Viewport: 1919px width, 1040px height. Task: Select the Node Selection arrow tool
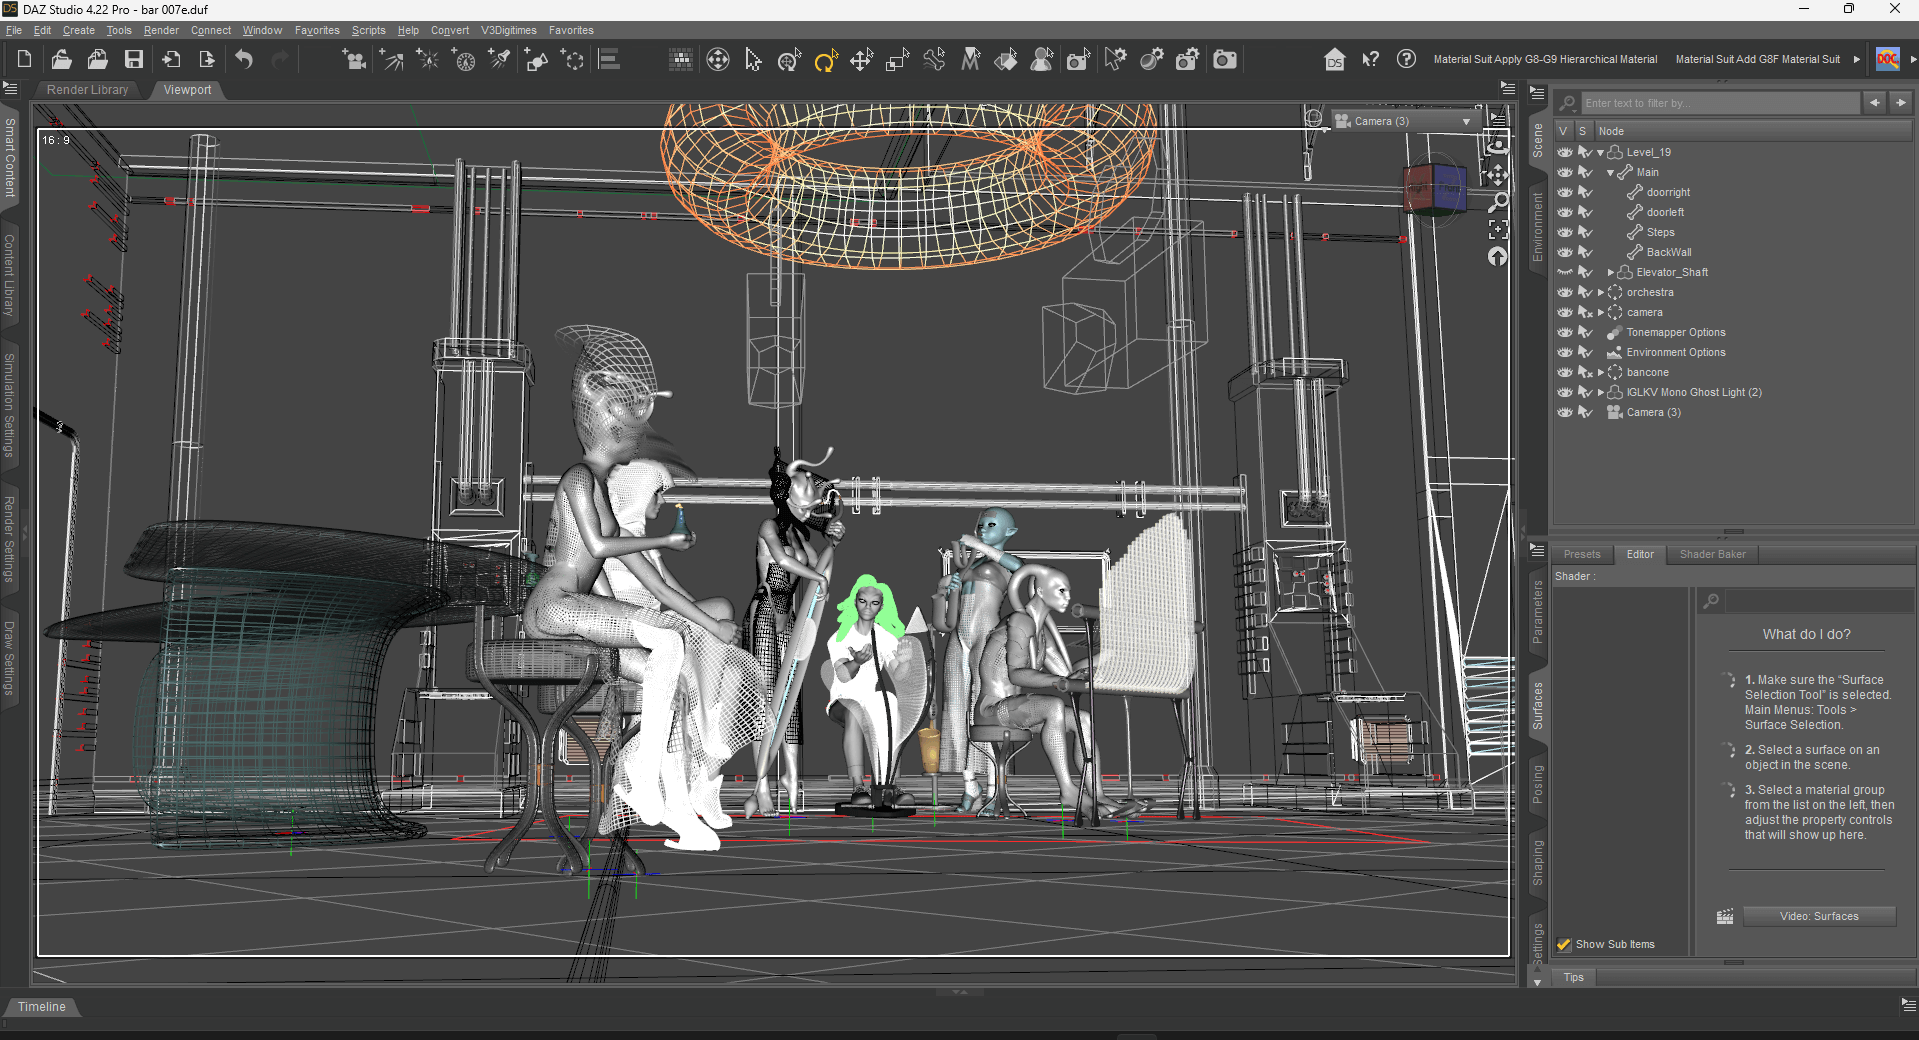coord(753,61)
